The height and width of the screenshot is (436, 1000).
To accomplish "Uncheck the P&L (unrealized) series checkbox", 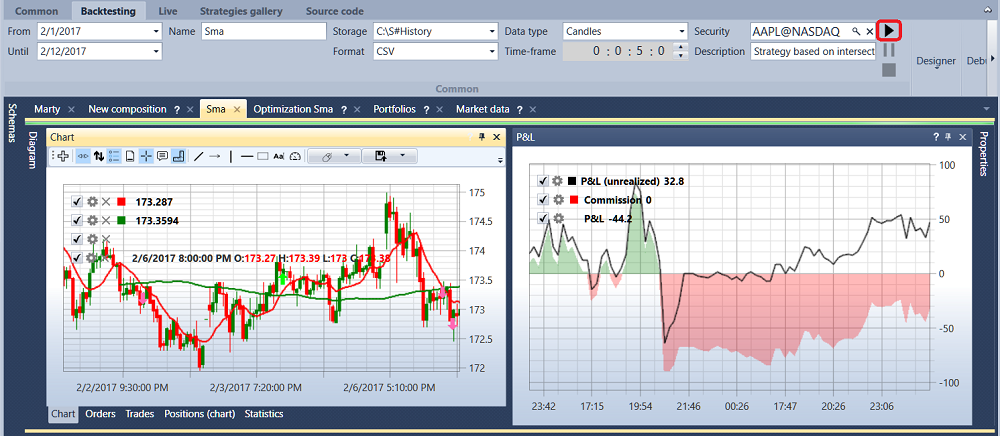I will pos(543,181).
